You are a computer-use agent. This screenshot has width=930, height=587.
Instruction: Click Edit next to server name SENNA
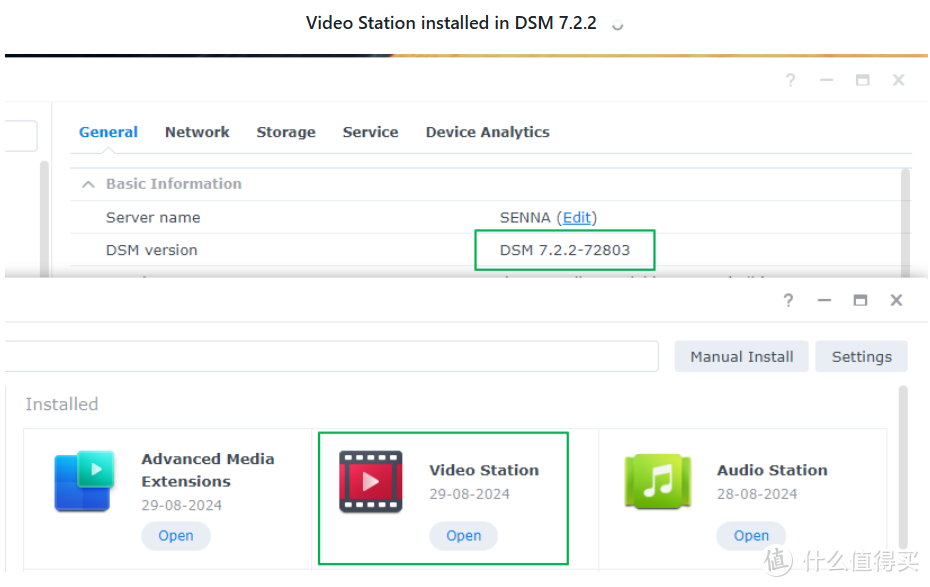click(577, 217)
